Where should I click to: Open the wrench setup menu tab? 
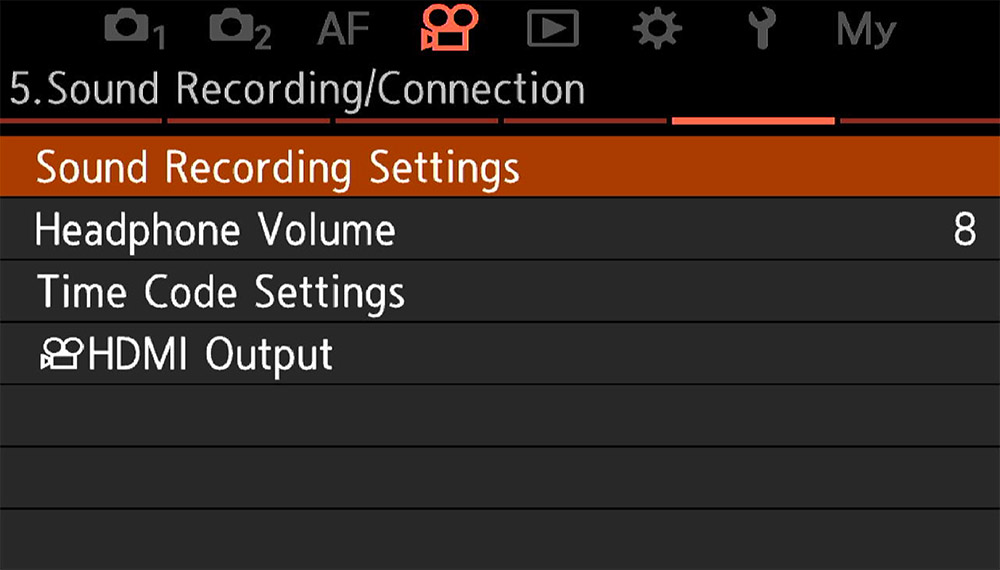pyautogui.click(x=762, y=29)
